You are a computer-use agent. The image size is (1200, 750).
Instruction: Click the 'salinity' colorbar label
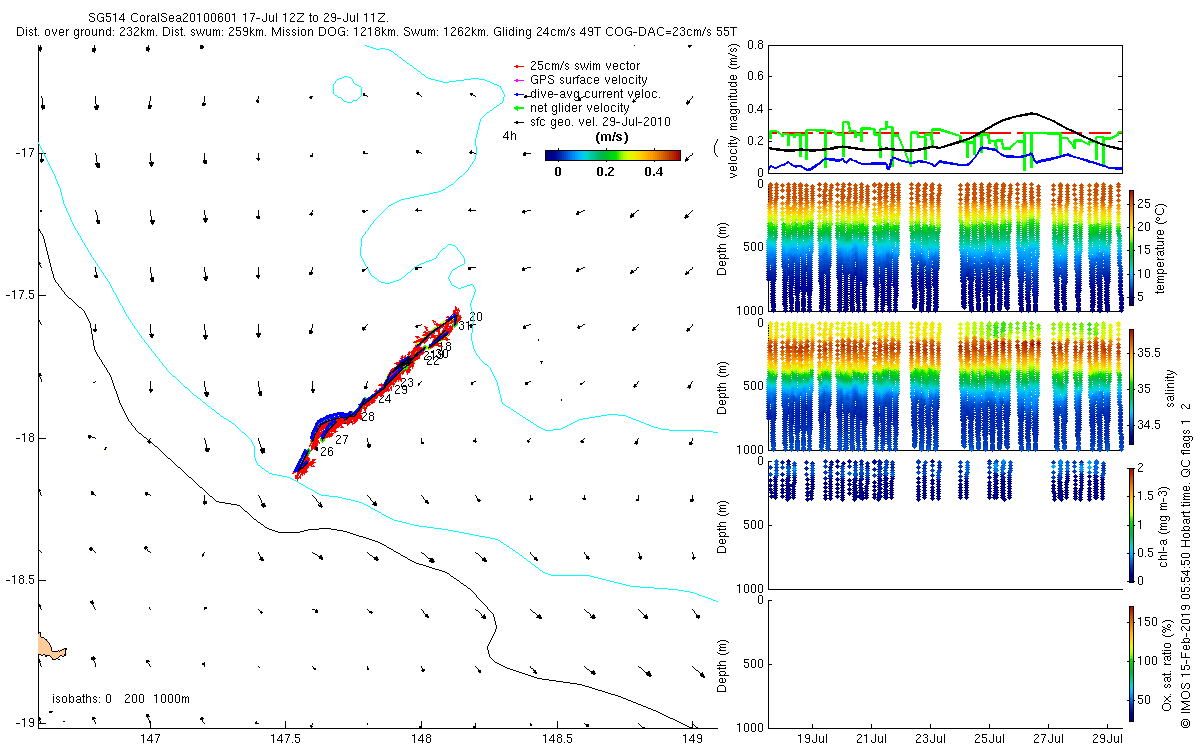click(x=1169, y=386)
